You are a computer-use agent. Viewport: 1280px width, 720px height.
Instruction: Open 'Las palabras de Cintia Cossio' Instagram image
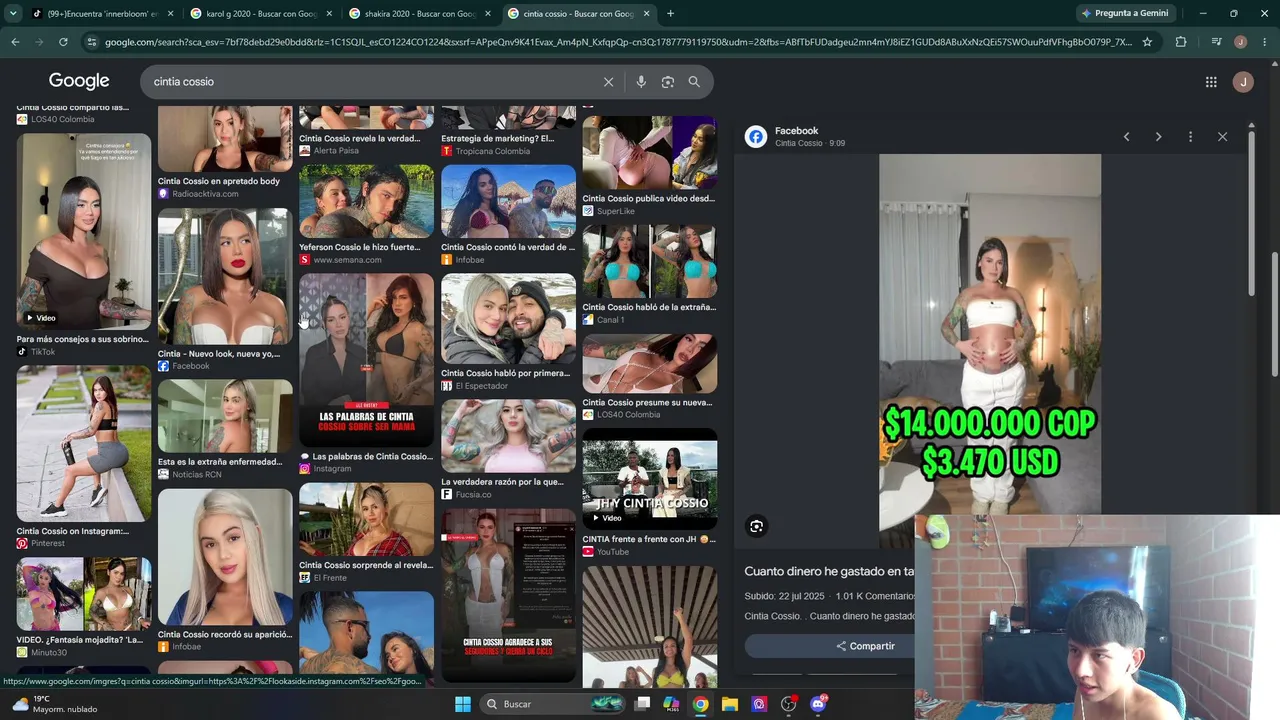366,360
